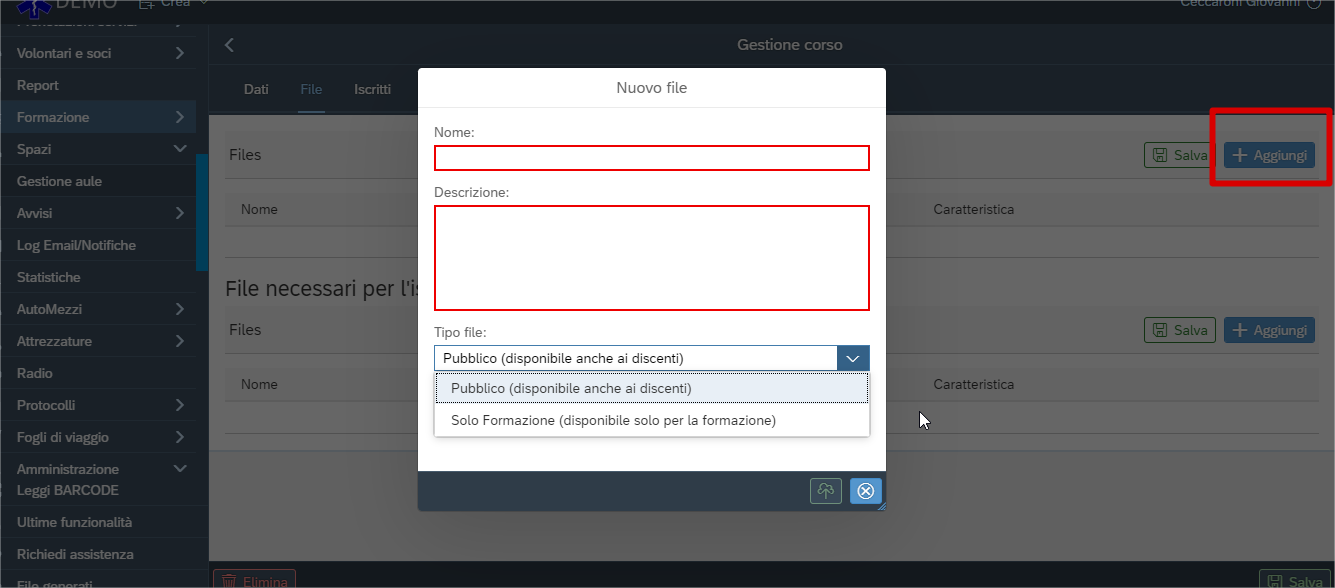
Task: Focus the Descrizione text area
Action: [x=651, y=258]
